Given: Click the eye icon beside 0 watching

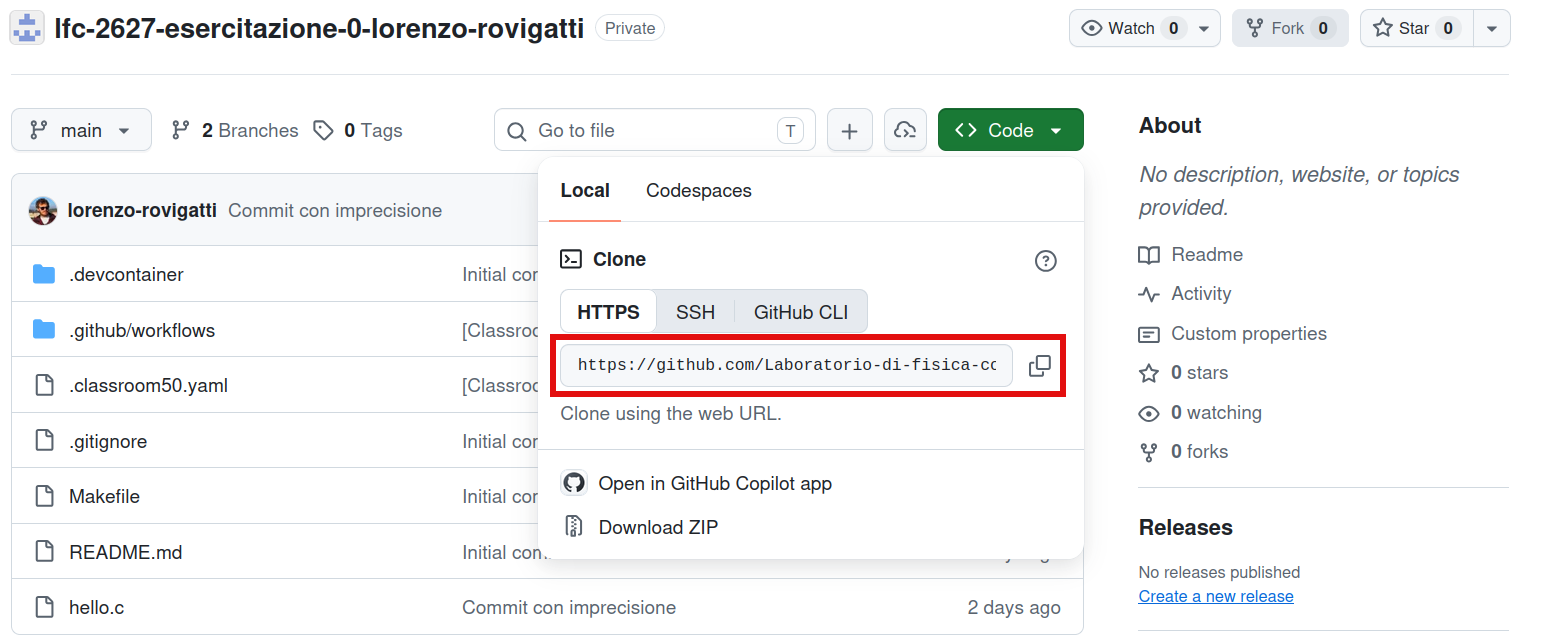Looking at the screenshot, I should [1149, 413].
